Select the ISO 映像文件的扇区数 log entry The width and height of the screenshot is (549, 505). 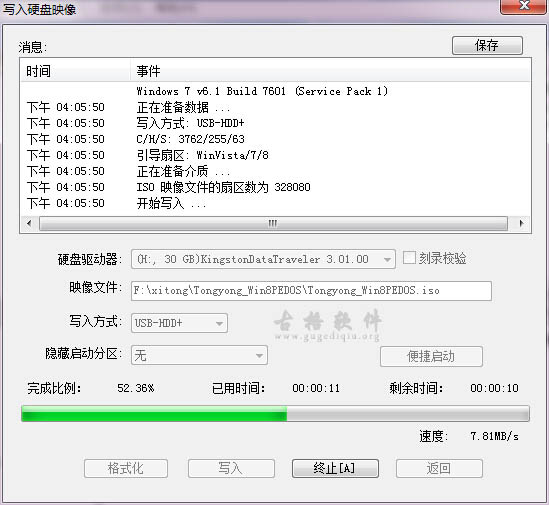pyautogui.click(x=223, y=187)
